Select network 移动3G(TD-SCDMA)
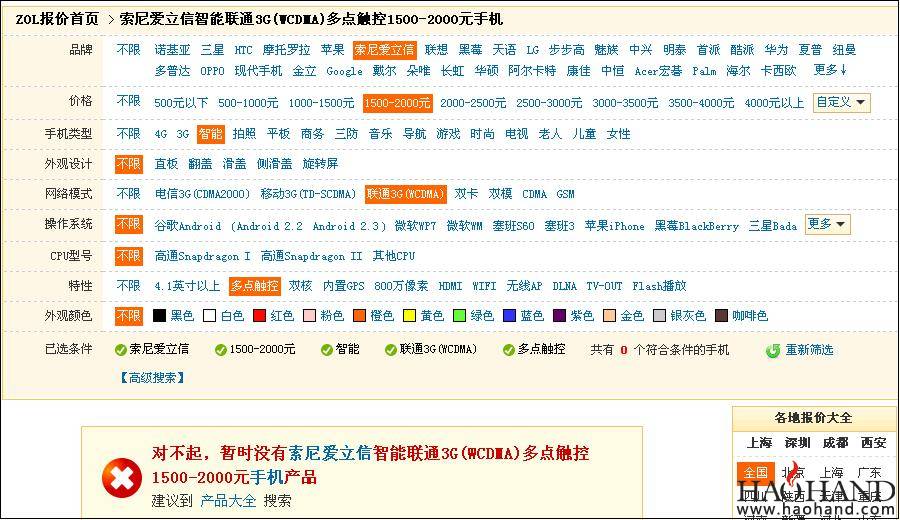The image size is (900, 520). point(308,194)
